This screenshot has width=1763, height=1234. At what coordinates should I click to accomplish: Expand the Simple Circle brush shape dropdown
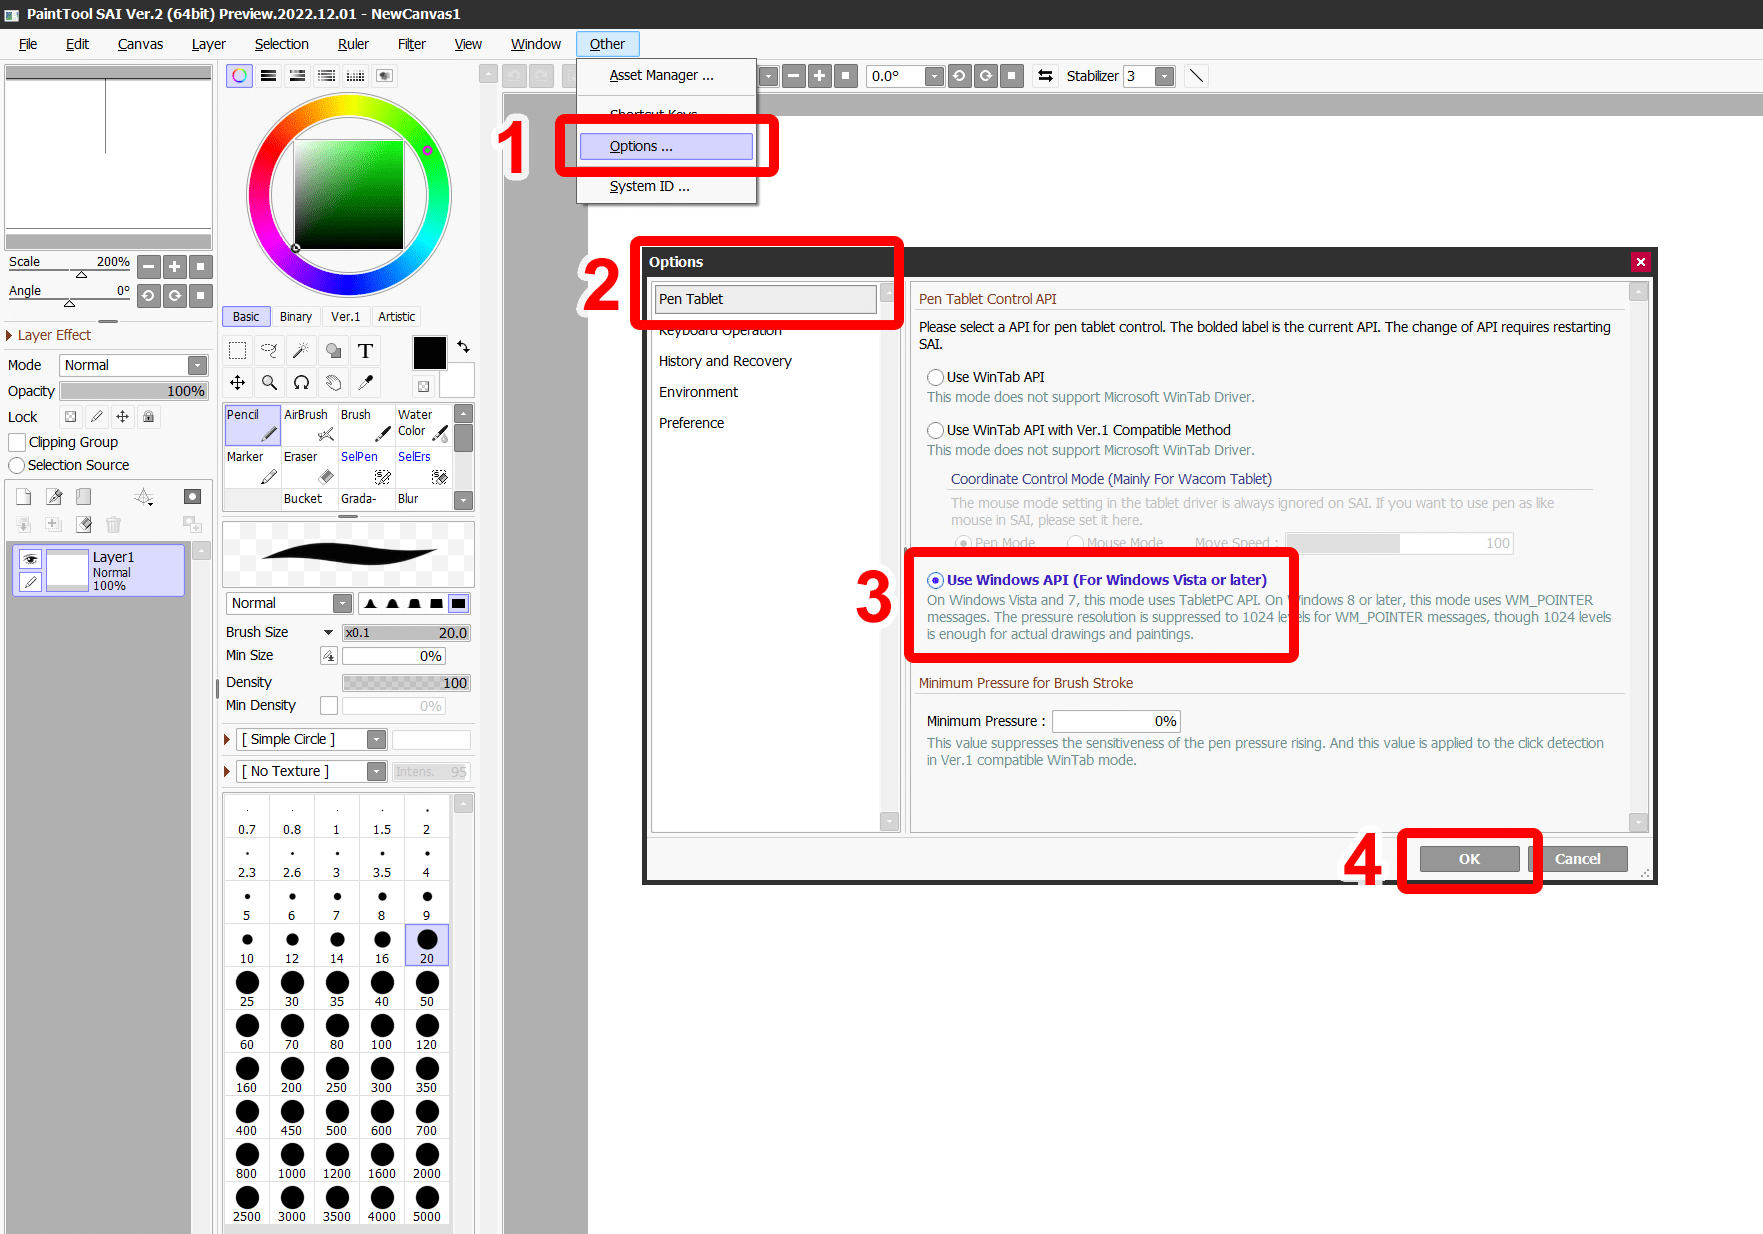click(x=376, y=740)
